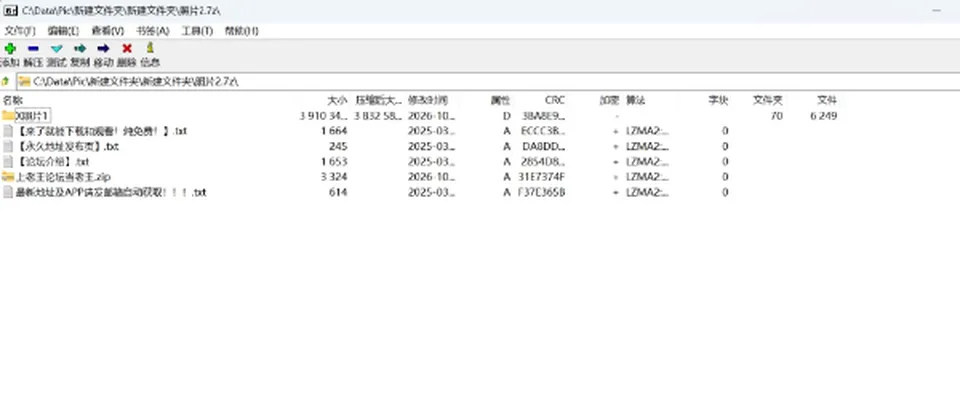Click the file icon of the 614 byte txt
This screenshot has height=398, width=960.
point(8,192)
